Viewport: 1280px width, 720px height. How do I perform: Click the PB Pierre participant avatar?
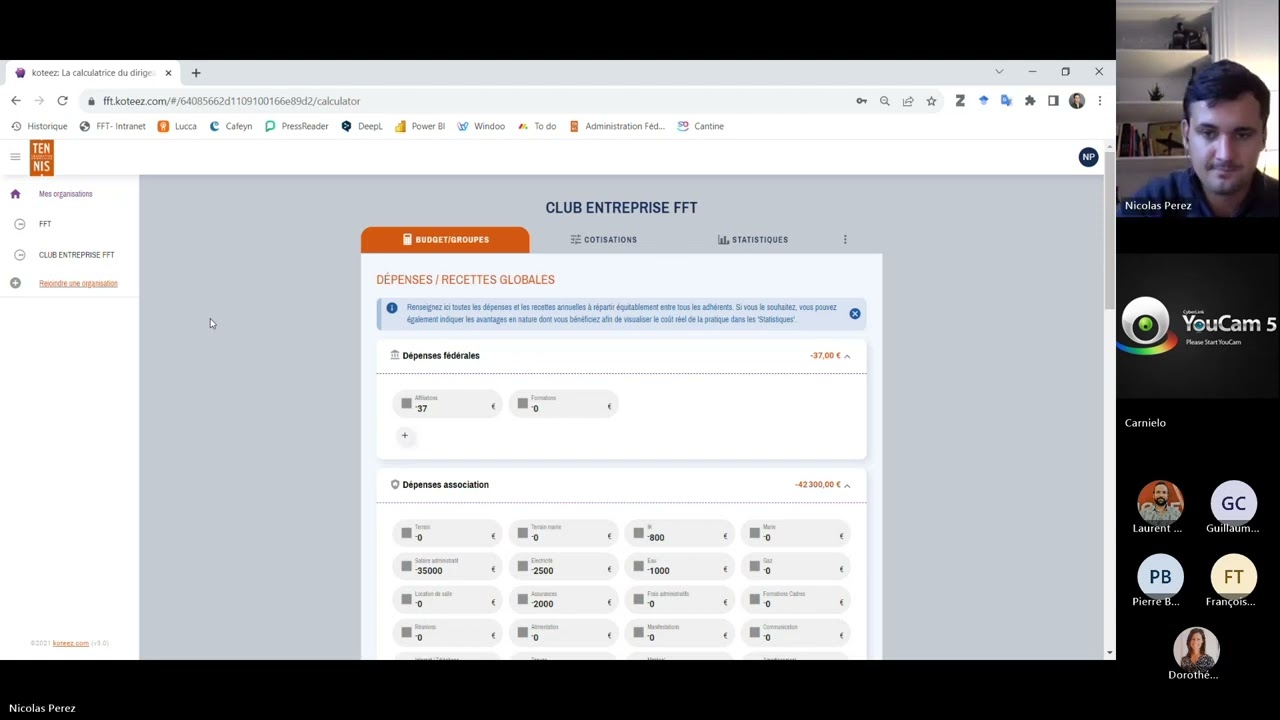coord(1160,577)
